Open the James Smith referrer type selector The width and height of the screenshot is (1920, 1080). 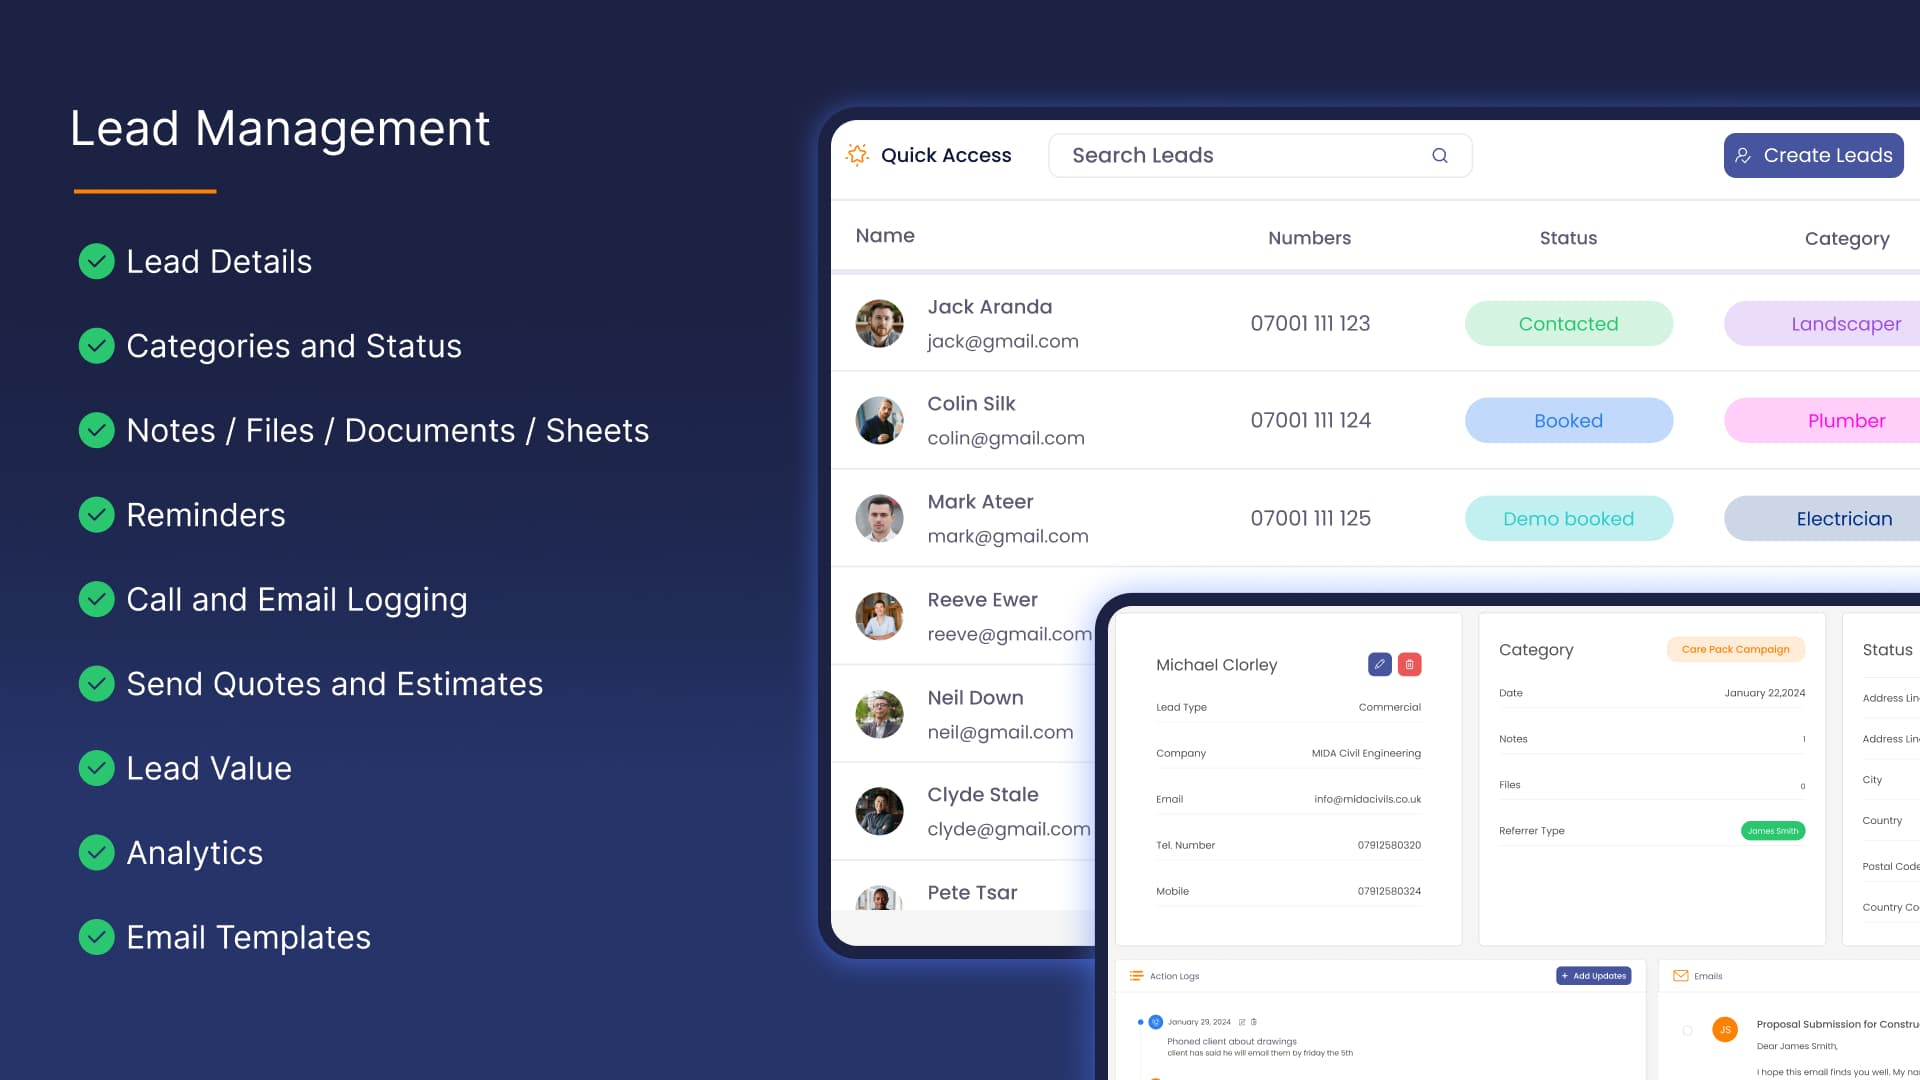[x=1773, y=830]
